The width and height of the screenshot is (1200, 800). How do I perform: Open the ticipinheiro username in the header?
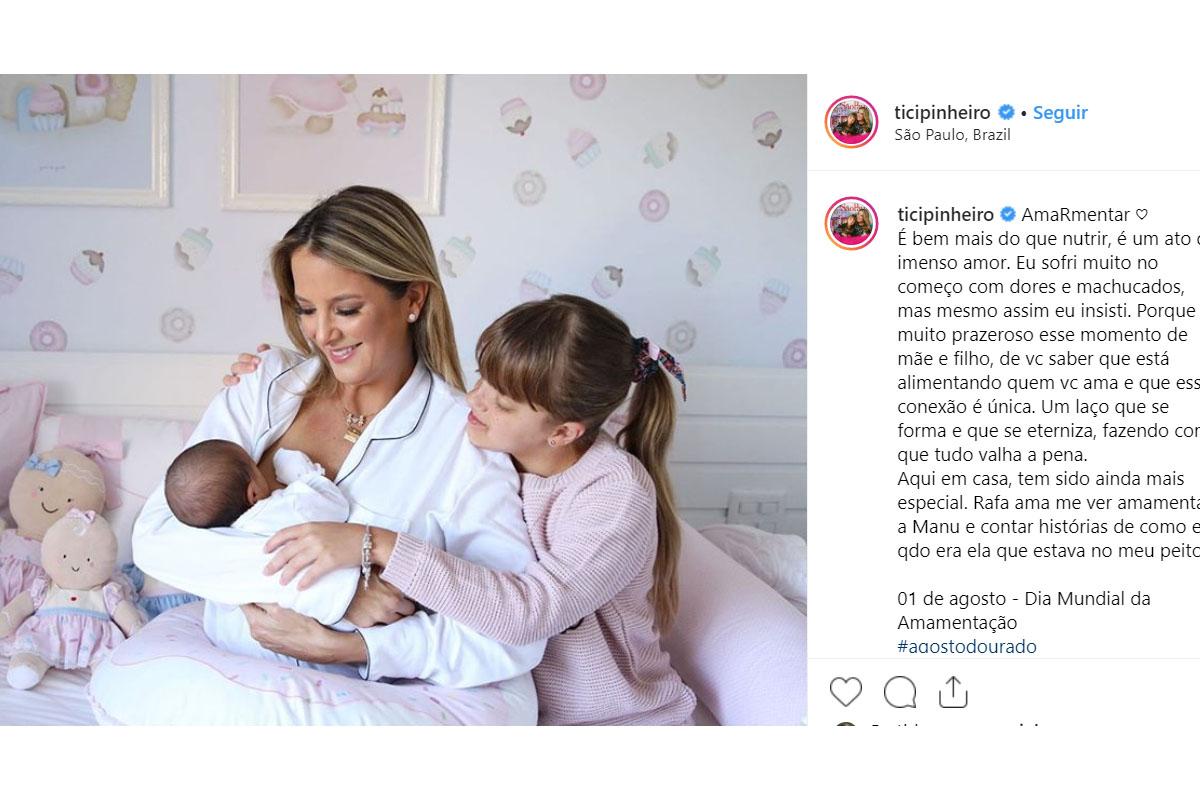pos(945,113)
